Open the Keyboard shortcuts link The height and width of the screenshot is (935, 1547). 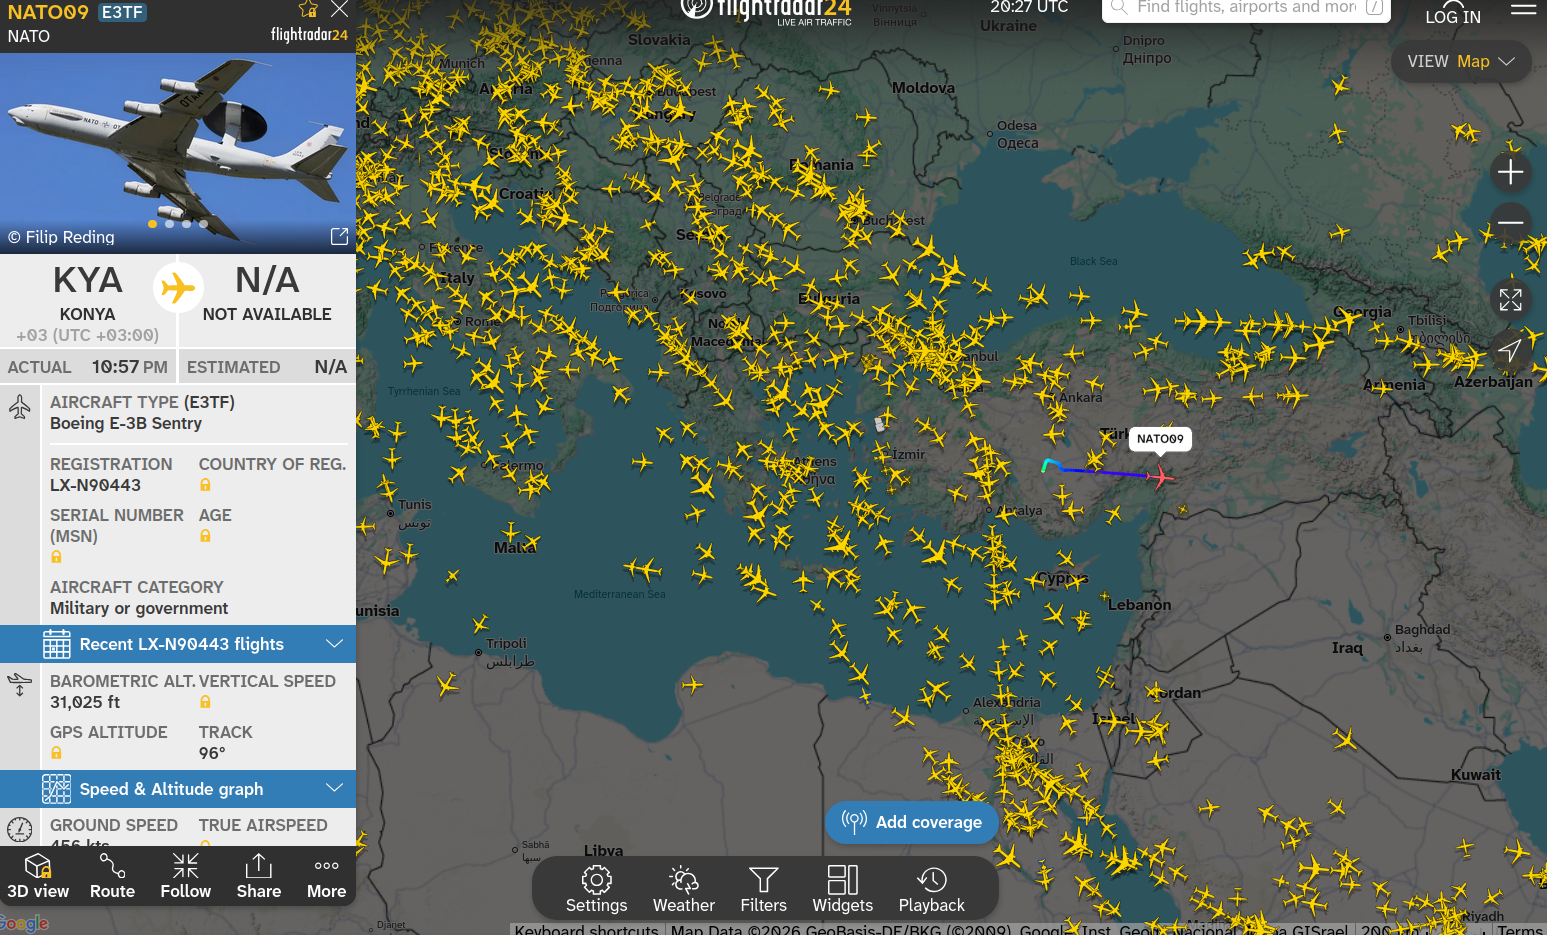(x=587, y=929)
